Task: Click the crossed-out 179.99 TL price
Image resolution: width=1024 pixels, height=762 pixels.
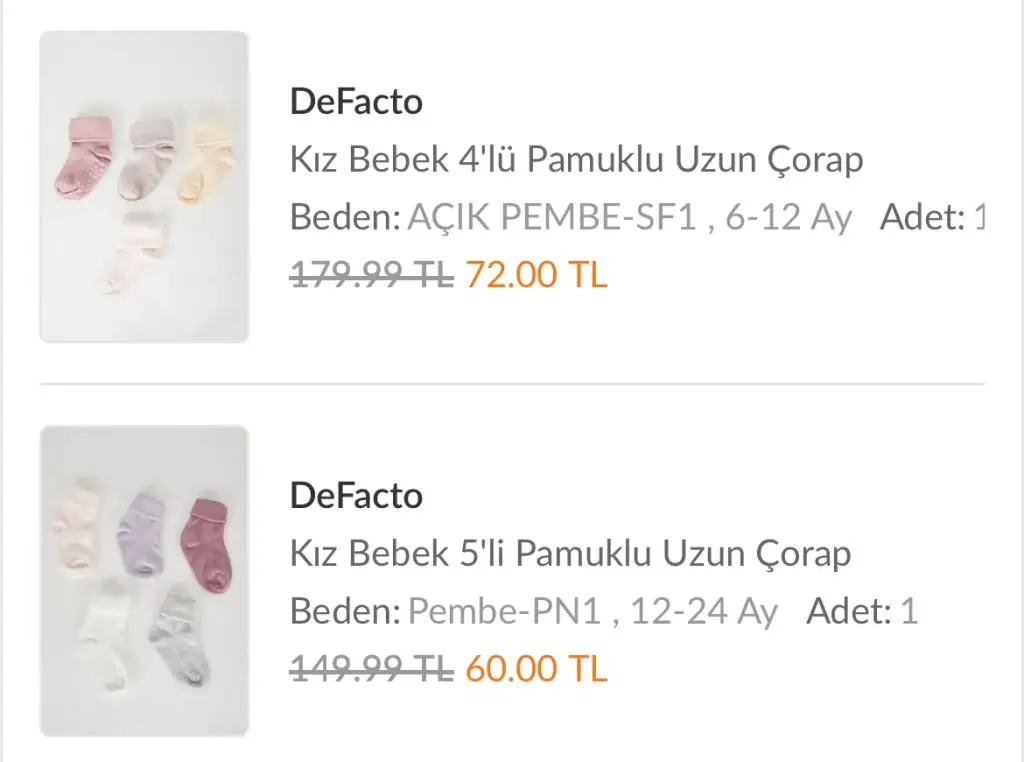Action: (x=371, y=274)
